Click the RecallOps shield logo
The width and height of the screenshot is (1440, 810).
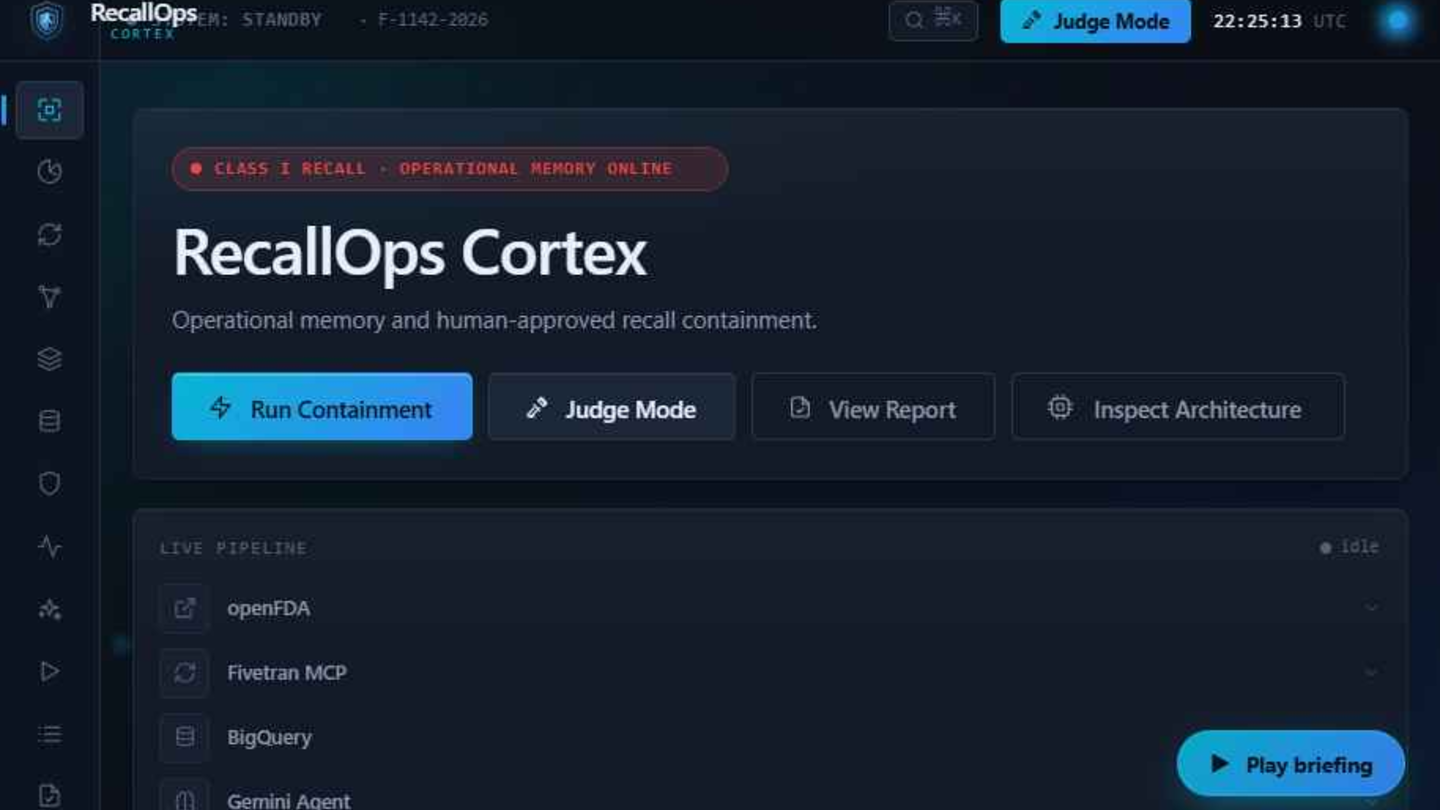point(46,20)
